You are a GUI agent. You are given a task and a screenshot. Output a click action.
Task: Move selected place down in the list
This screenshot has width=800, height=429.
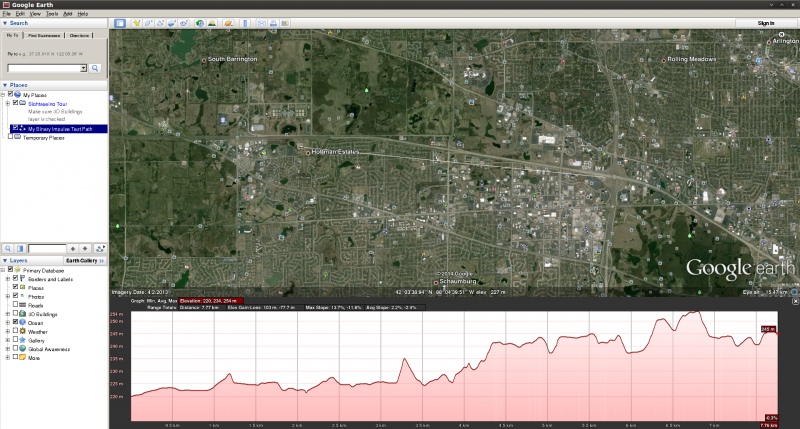point(85,248)
